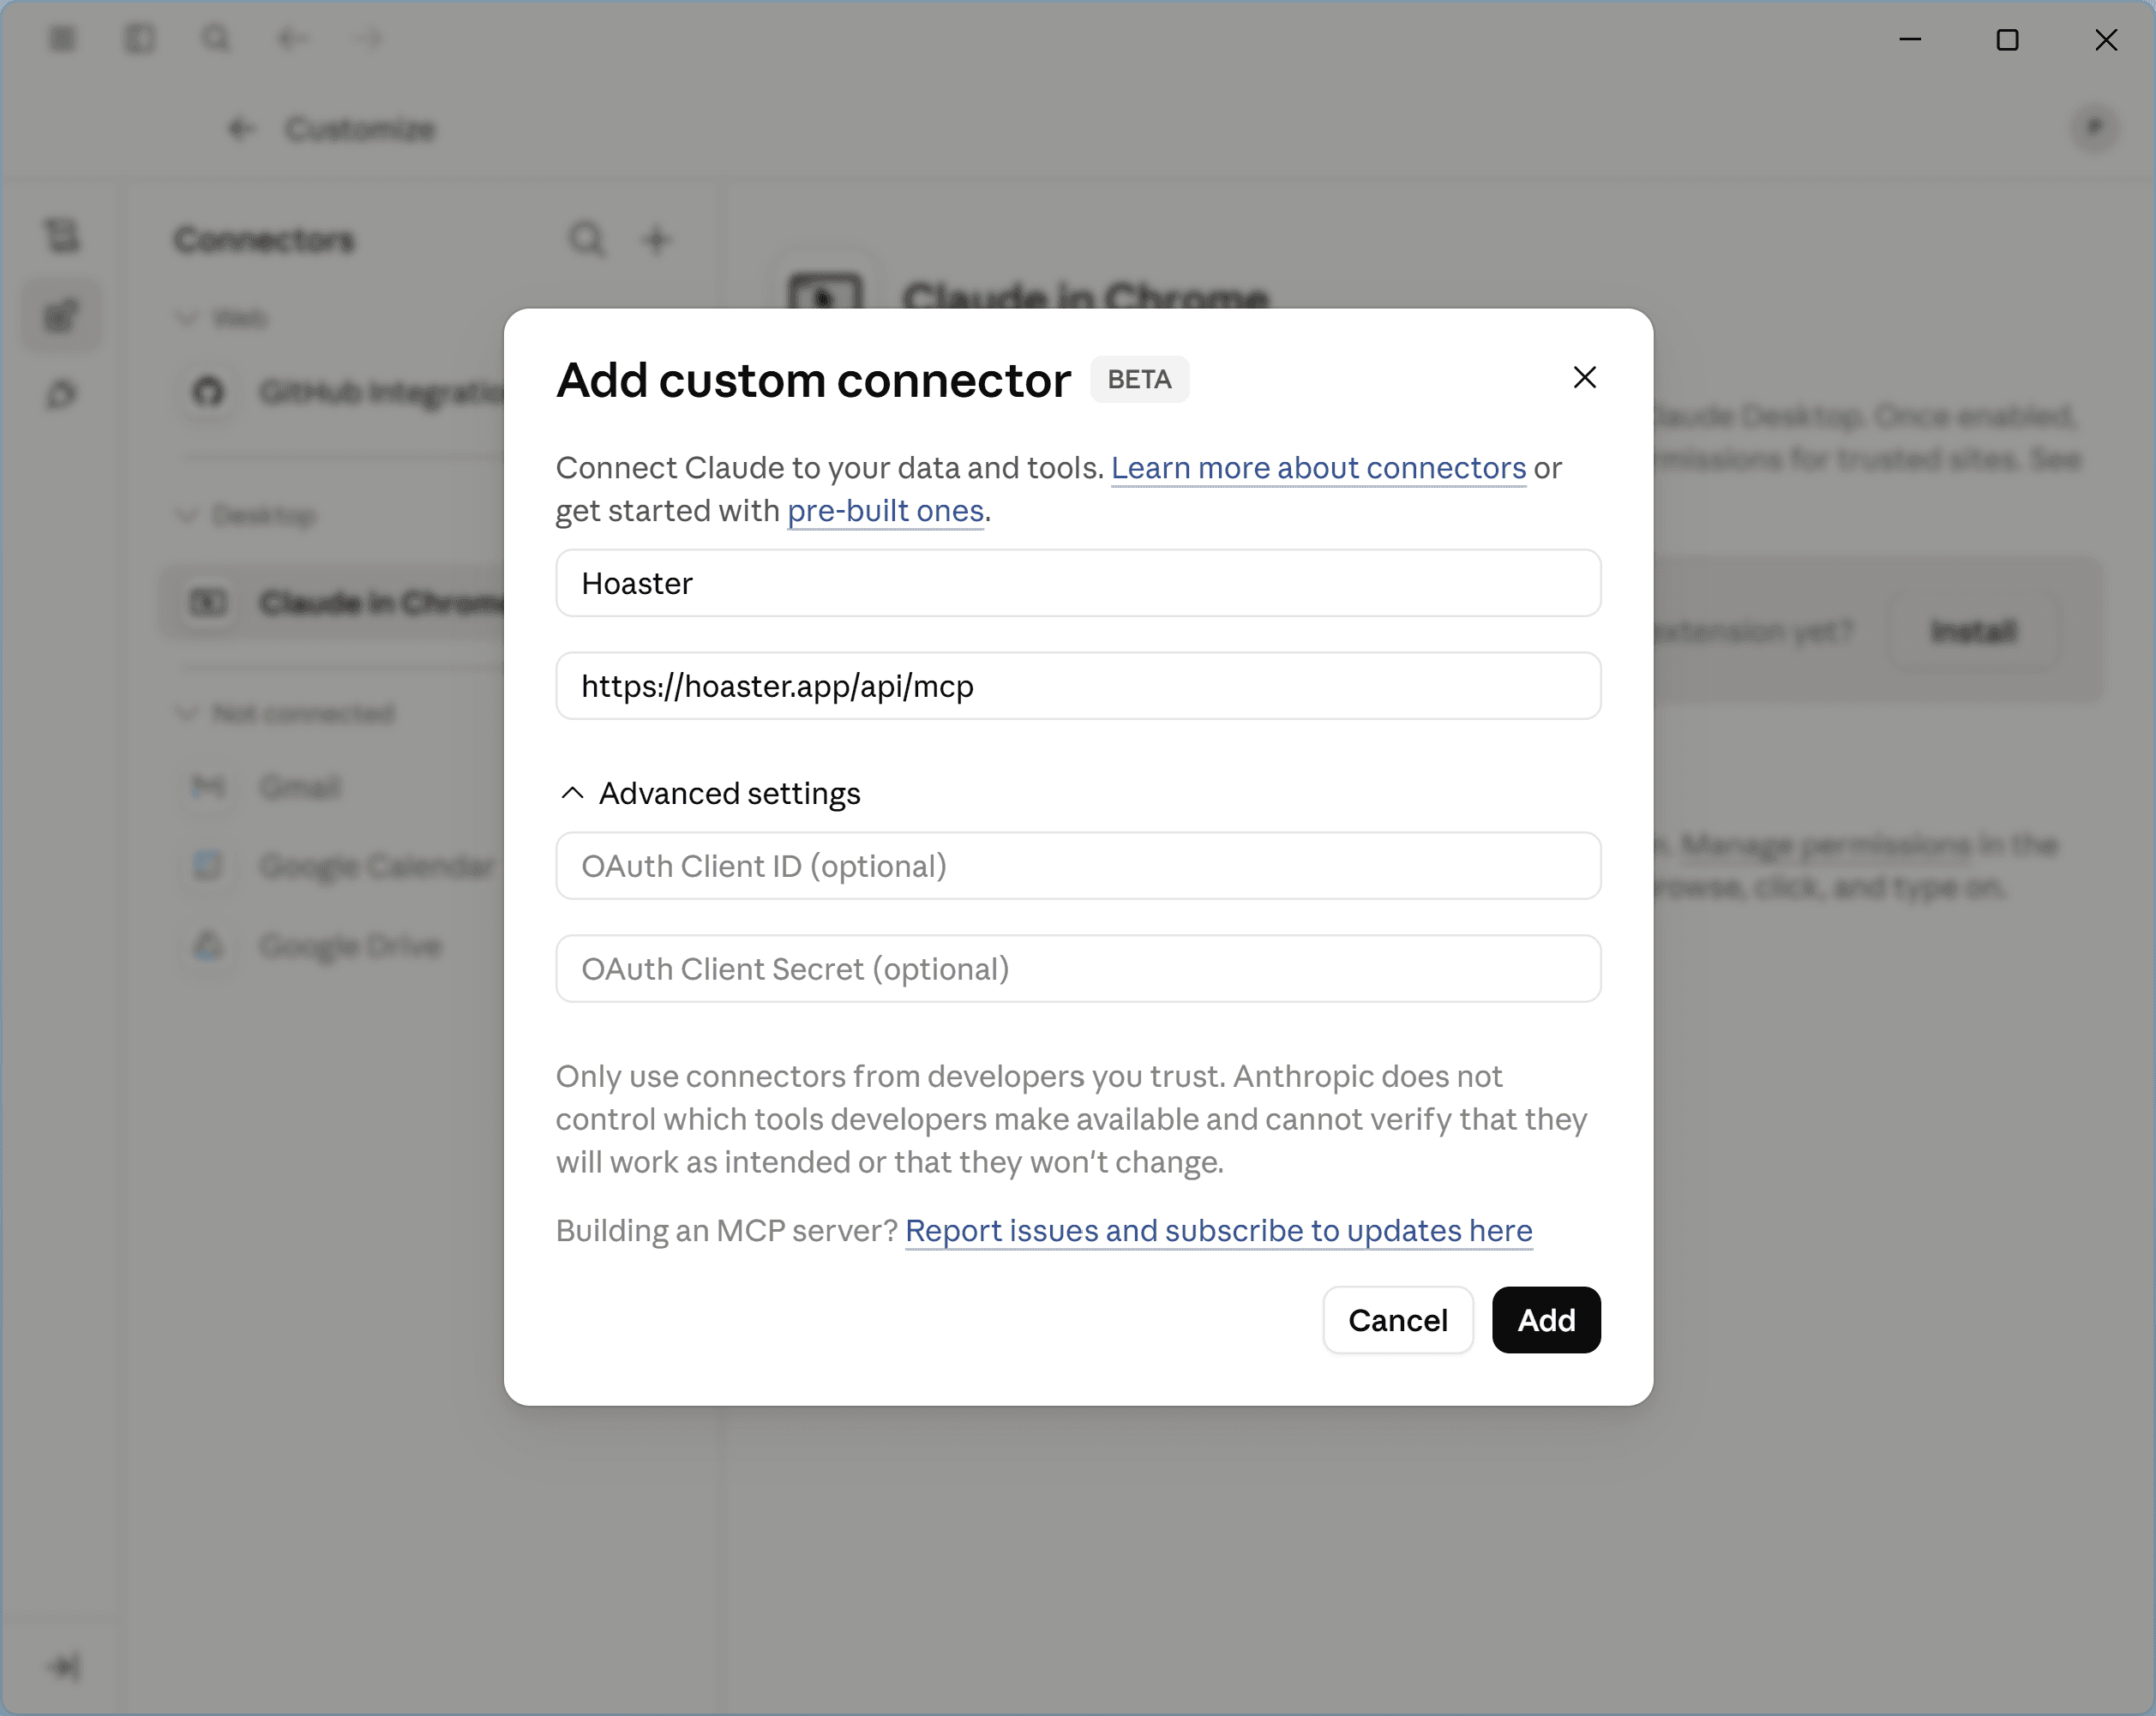Click the Google Drive icon in sidebar
2156x1716 pixels.
click(208, 945)
